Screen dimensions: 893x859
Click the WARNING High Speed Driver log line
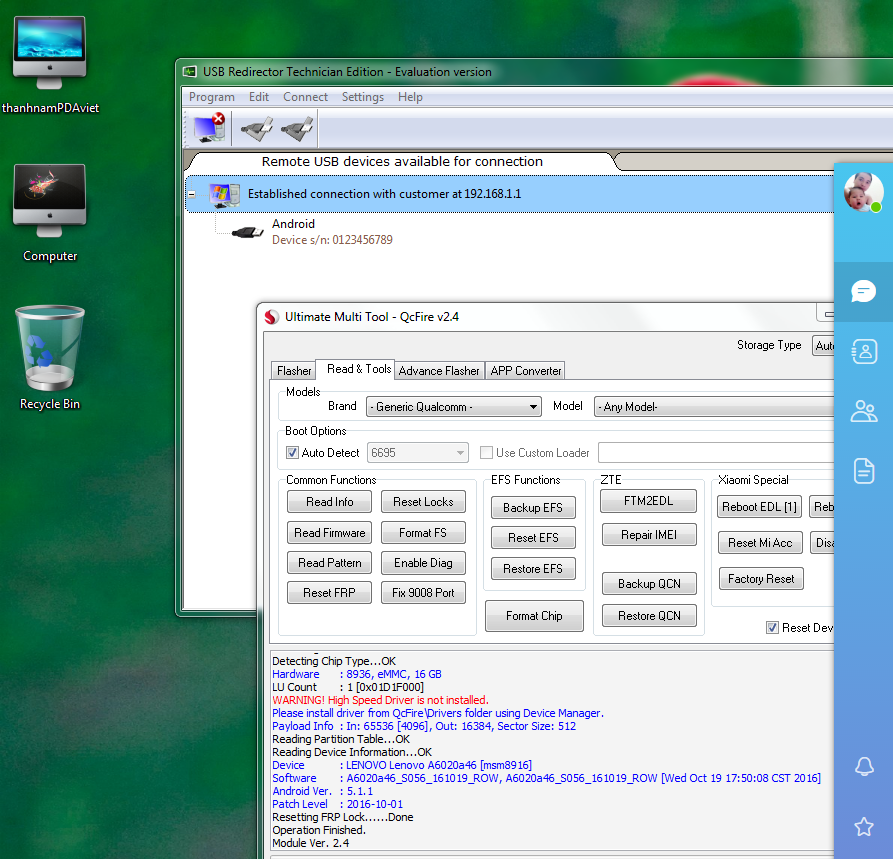(380, 700)
